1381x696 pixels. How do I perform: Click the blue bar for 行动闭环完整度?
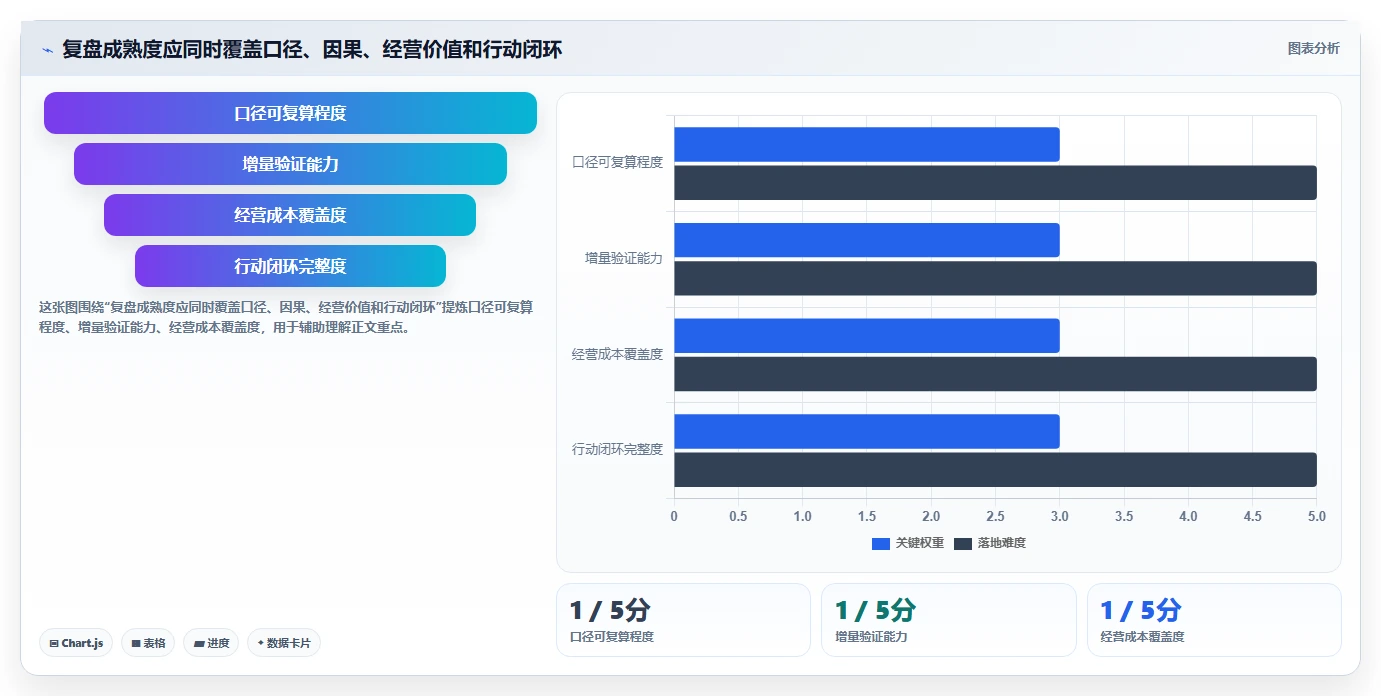point(867,431)
